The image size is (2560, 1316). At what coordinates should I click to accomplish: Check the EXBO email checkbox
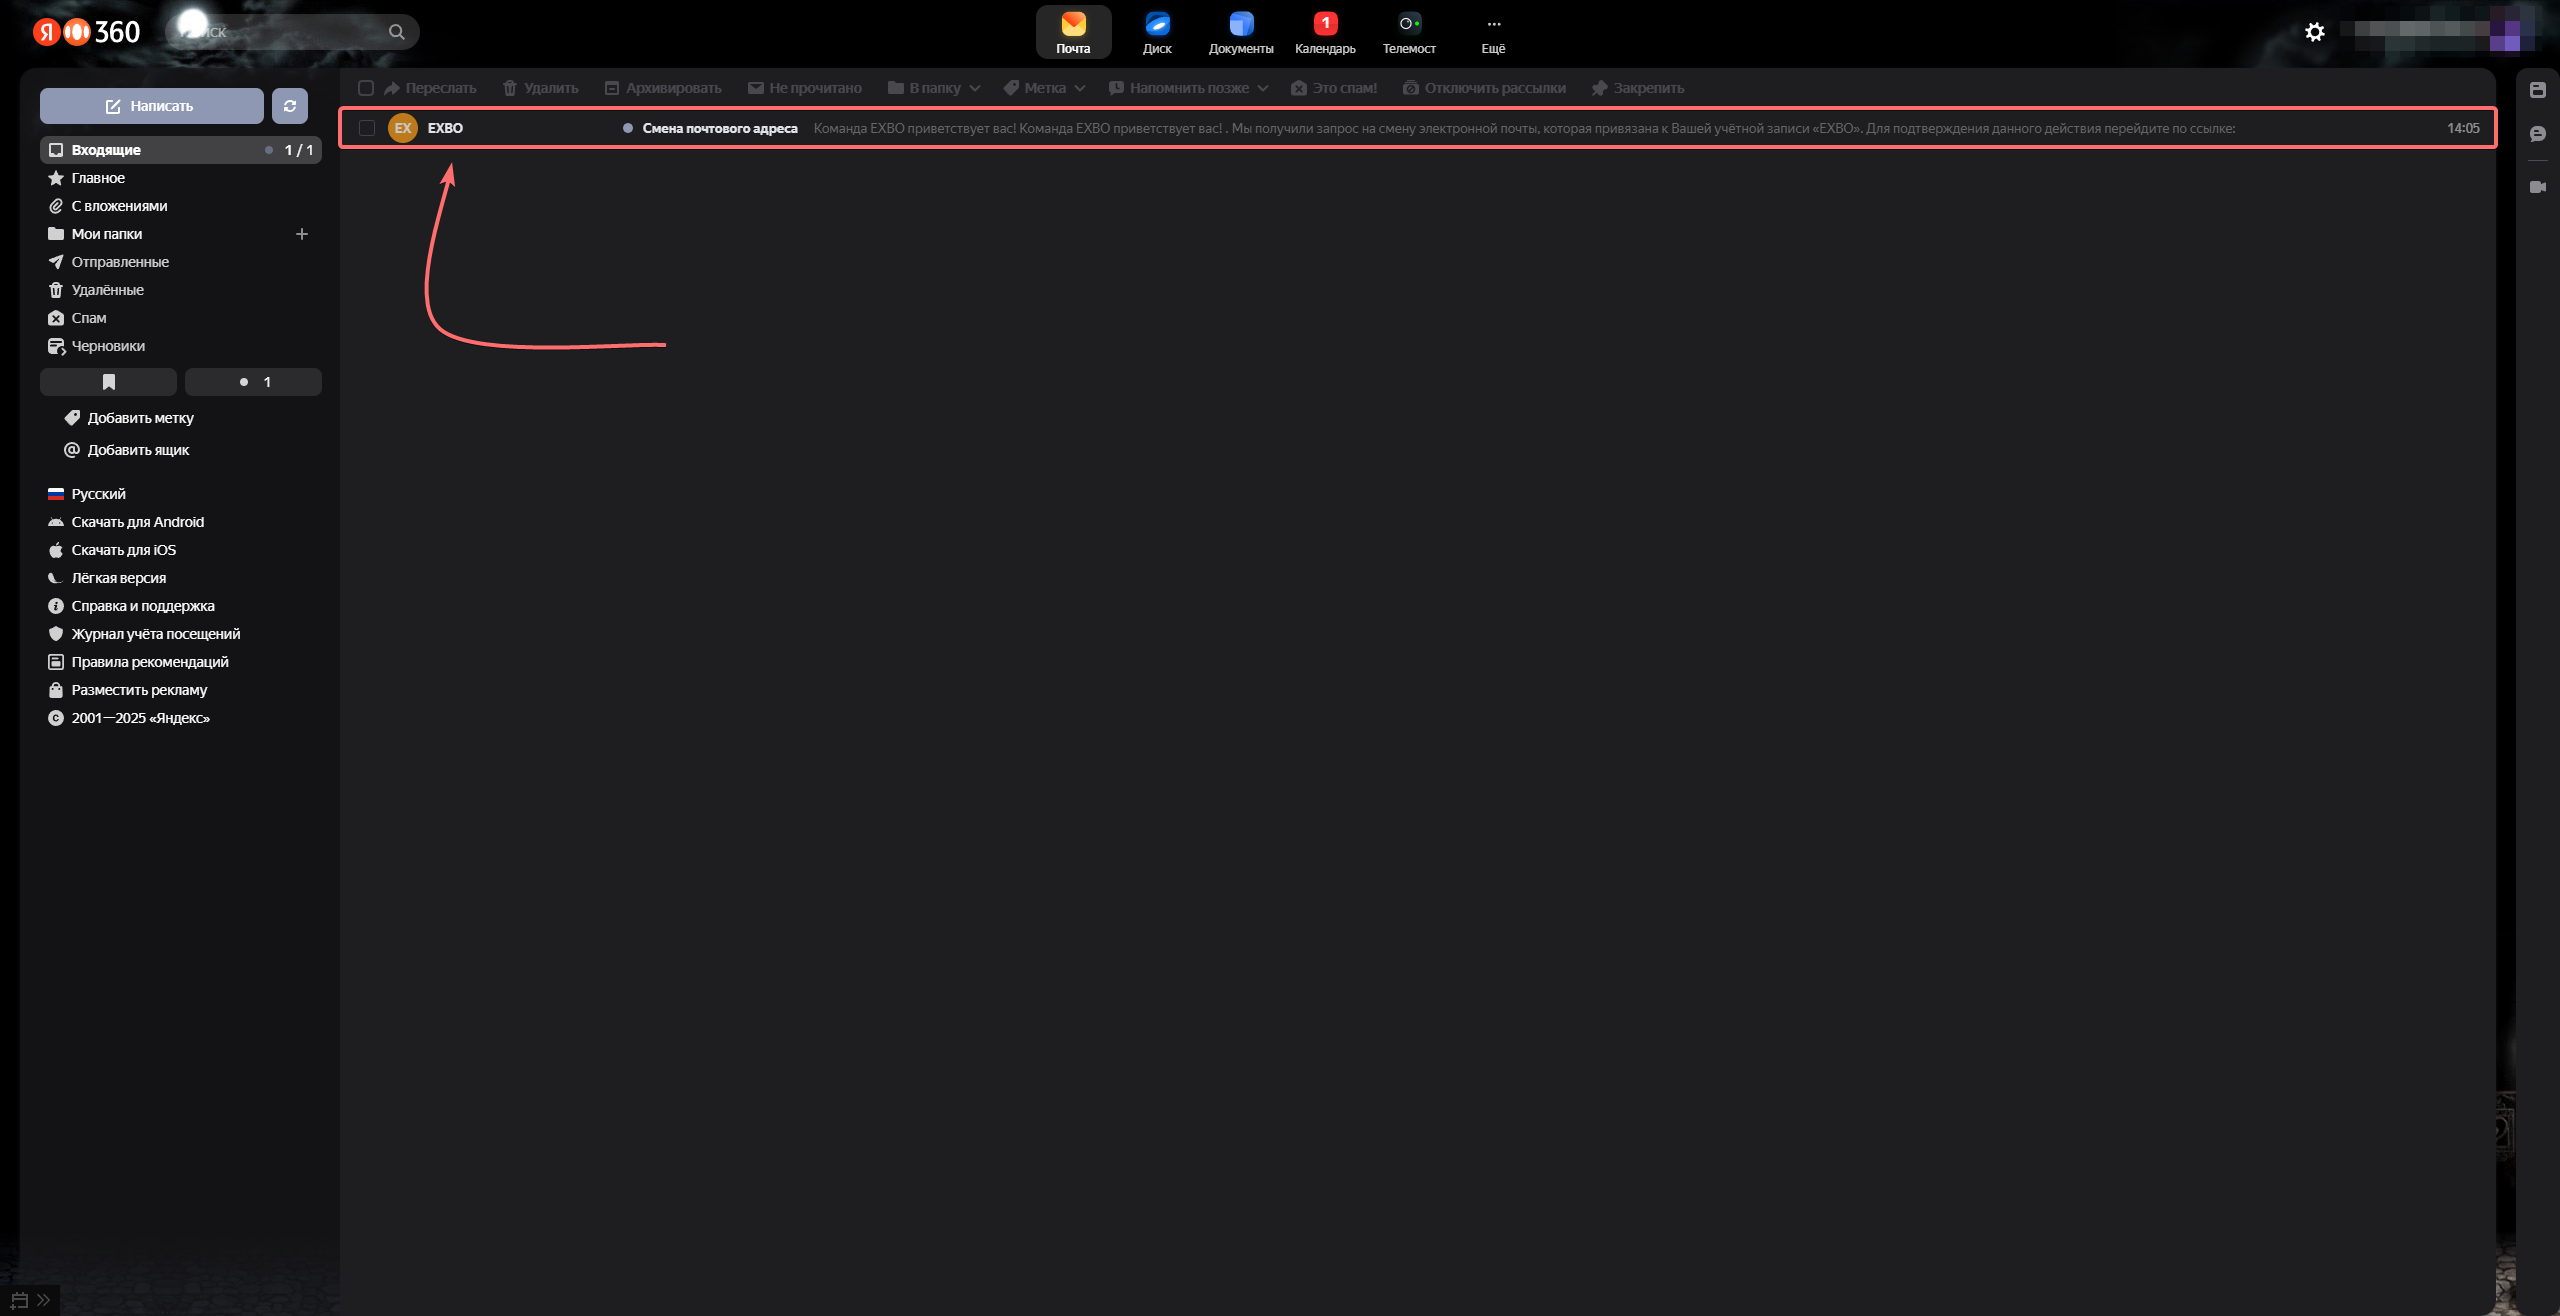coord(367,128)
